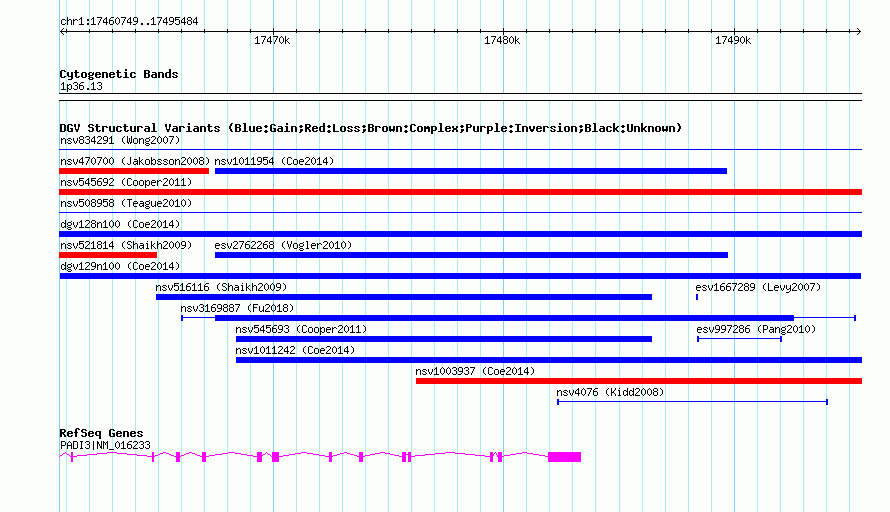The height and width of the screenshot is (512, 890).
Task: Click the dgv129n100 (Coe2014) label
Action: 120,266
